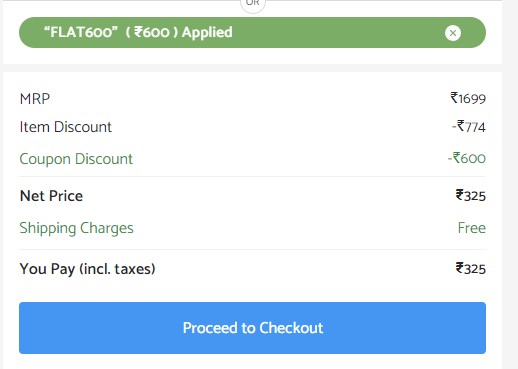Click the green coupon banner background
The image size is (518, 369).
(x=333, y=33)
